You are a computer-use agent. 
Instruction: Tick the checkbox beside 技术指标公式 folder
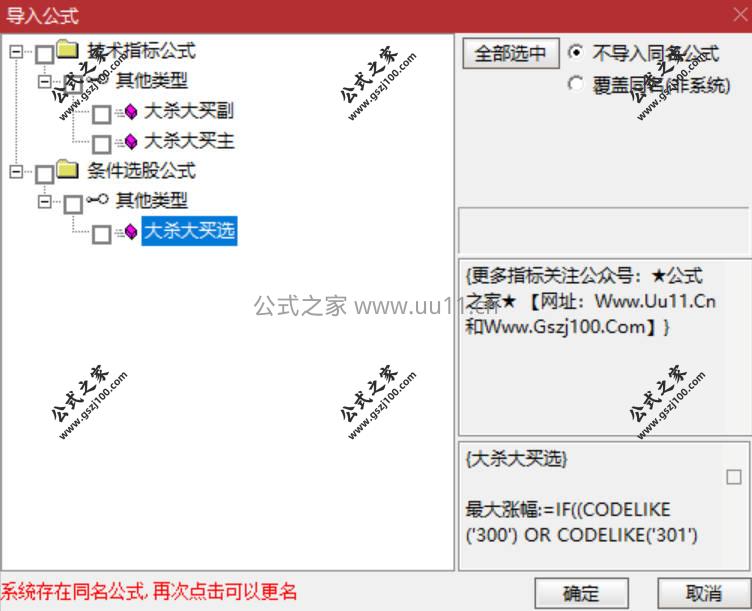point(45,54)
